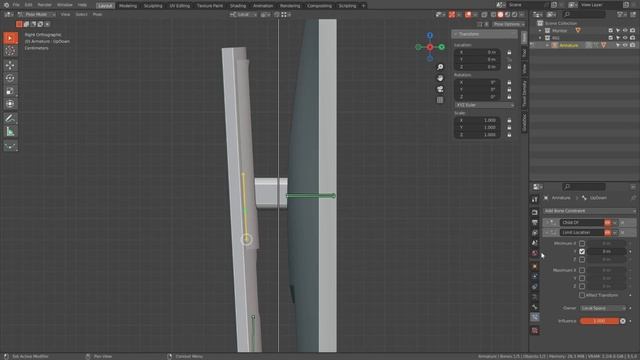Hide Monitor collection with eye icon
640x360 pixels.
tap(625, 31)
